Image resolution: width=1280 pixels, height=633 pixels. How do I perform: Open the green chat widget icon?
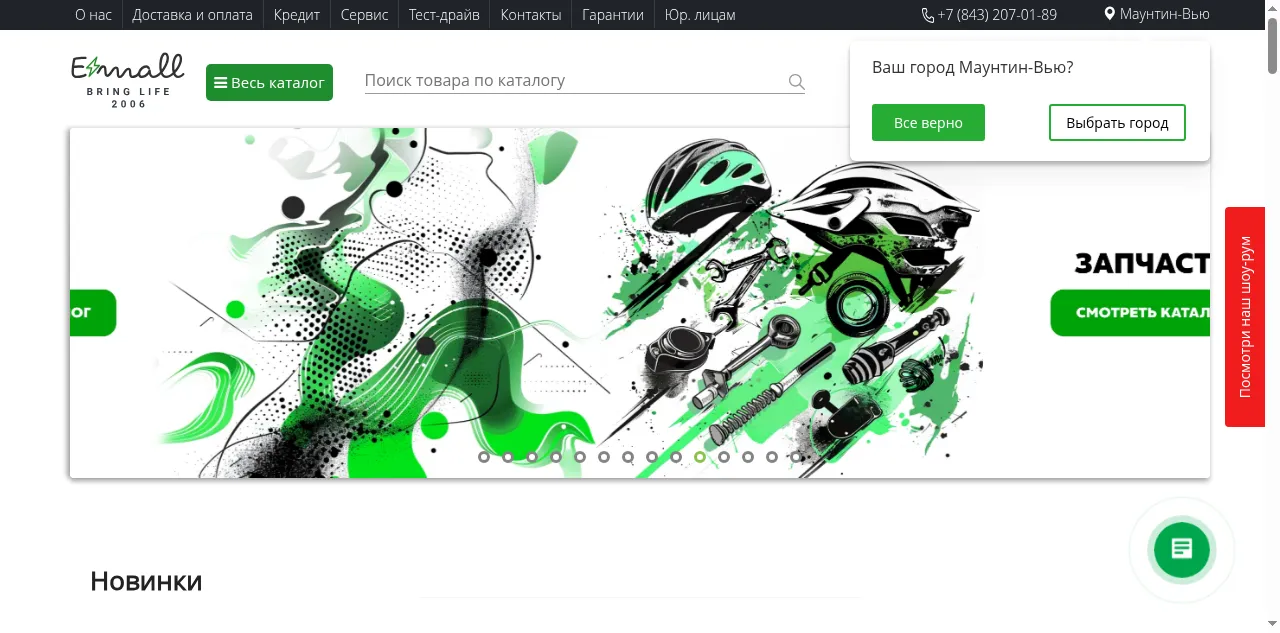pos(1182,549)
